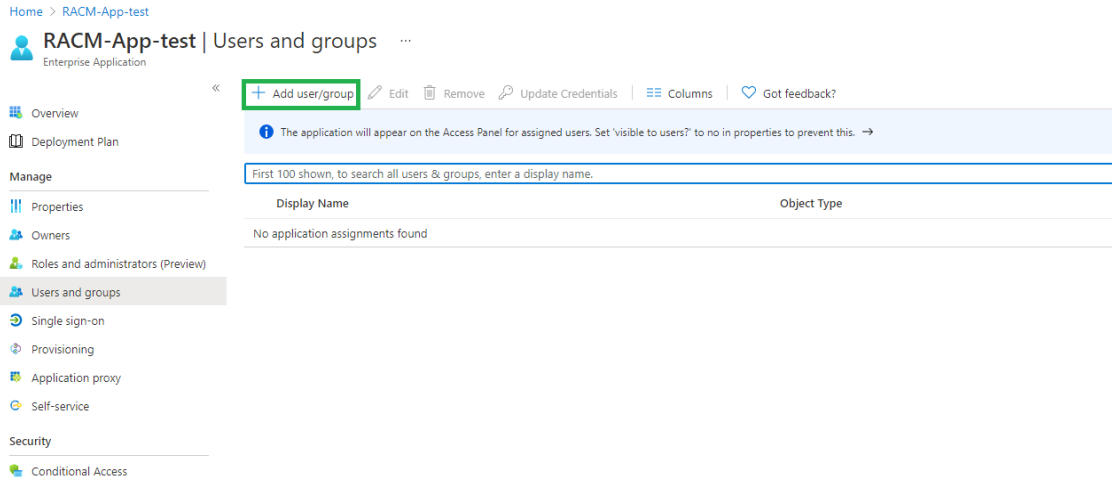Click the Enterprise Application user avatar icon
Screen dimensions: 1112x489
click(x=22, y=49)
